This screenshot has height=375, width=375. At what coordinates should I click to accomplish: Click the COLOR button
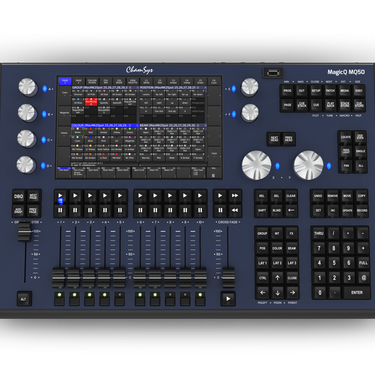(277, 248)
